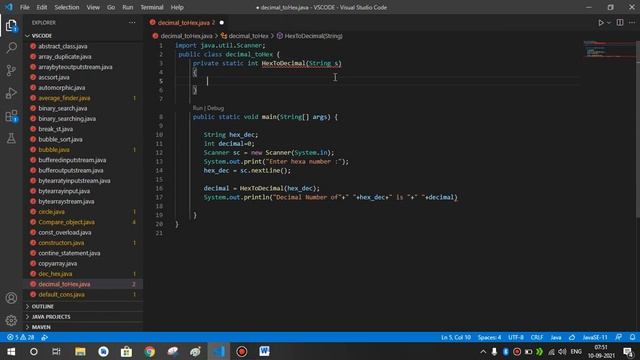
Task: Open the notifications bell in status bar
Action: coord(632,338)
